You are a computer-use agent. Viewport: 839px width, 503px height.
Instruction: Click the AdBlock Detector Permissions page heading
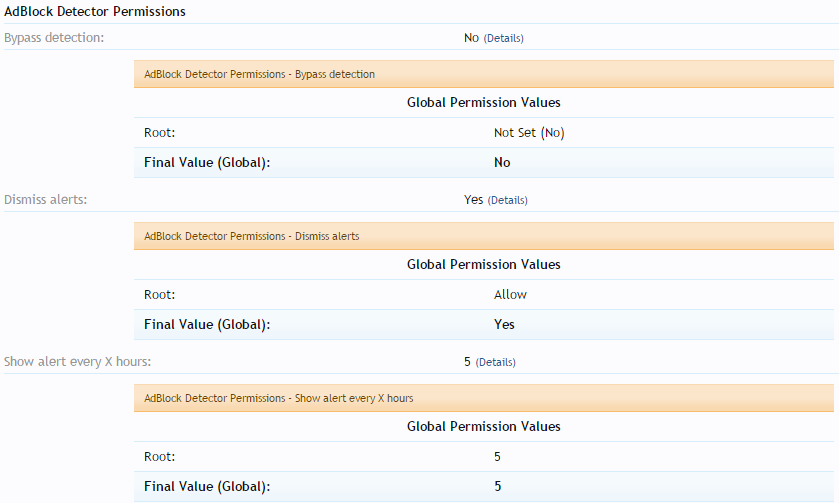tap(94, 11)
